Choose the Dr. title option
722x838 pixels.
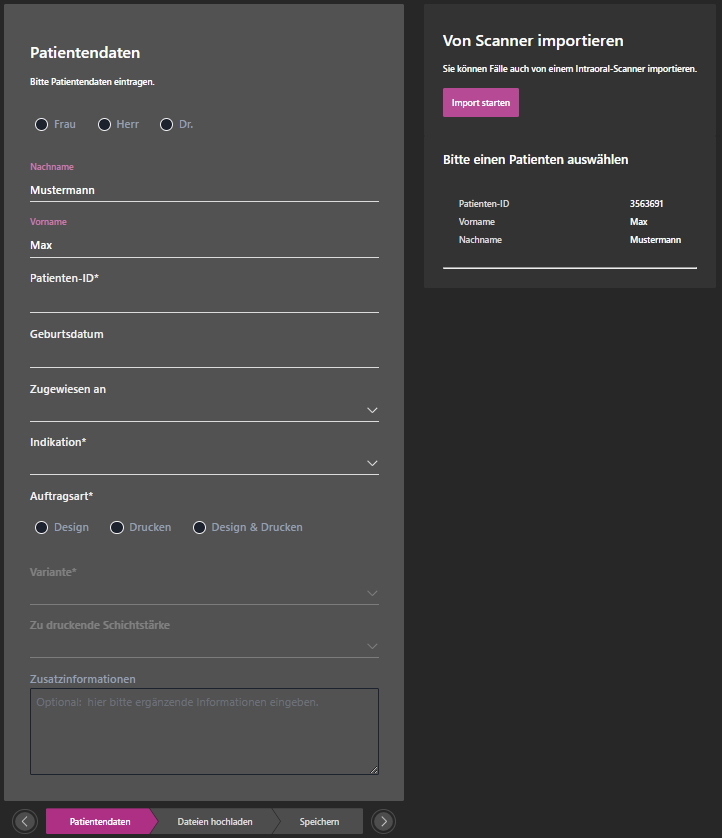coord(167,125)
